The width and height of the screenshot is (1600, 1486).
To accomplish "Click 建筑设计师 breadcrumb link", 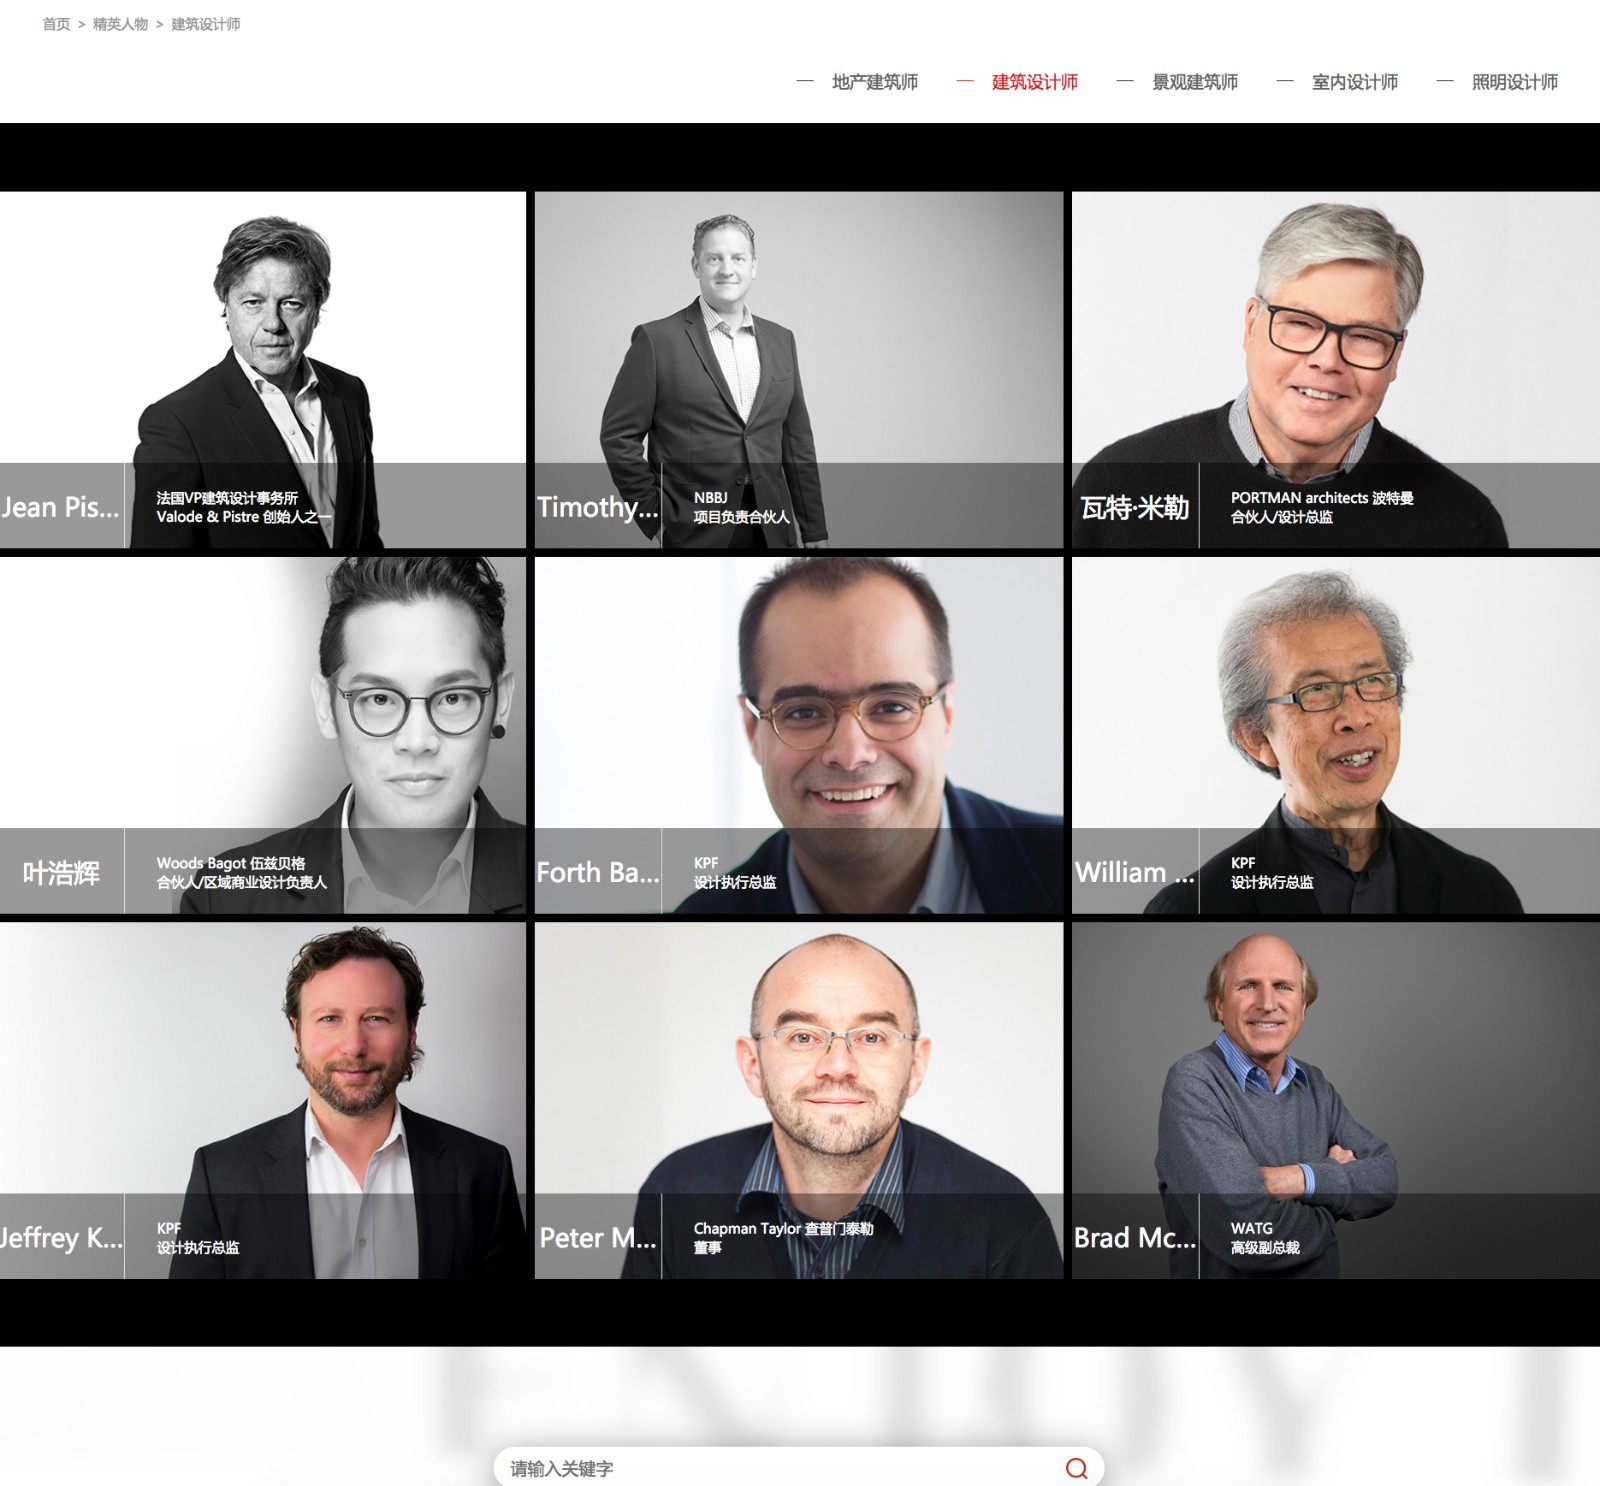I will click(205, 24).
